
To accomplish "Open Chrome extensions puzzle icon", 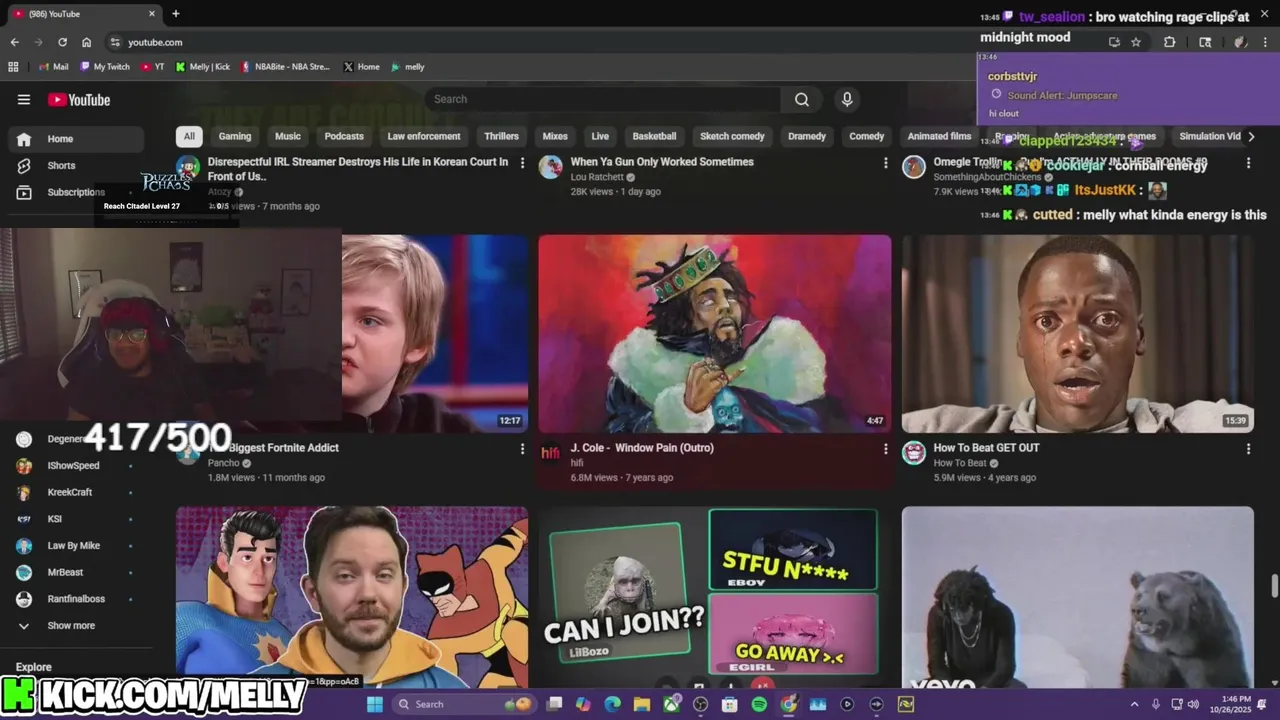I will [1169, 42].
